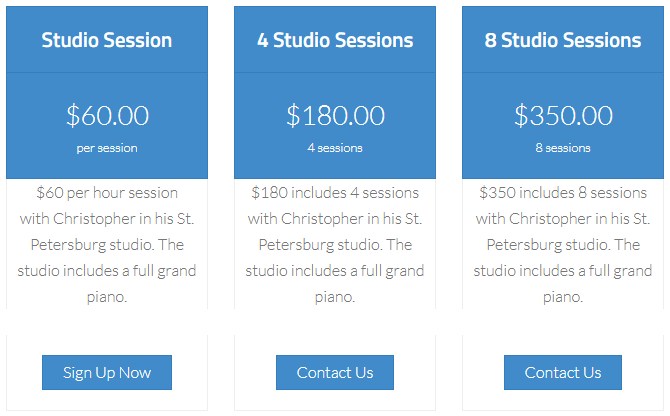The image size is (670, 416).
Task: Click Contact Us under 8 Studio Sessions
Action: pos(563,372)
